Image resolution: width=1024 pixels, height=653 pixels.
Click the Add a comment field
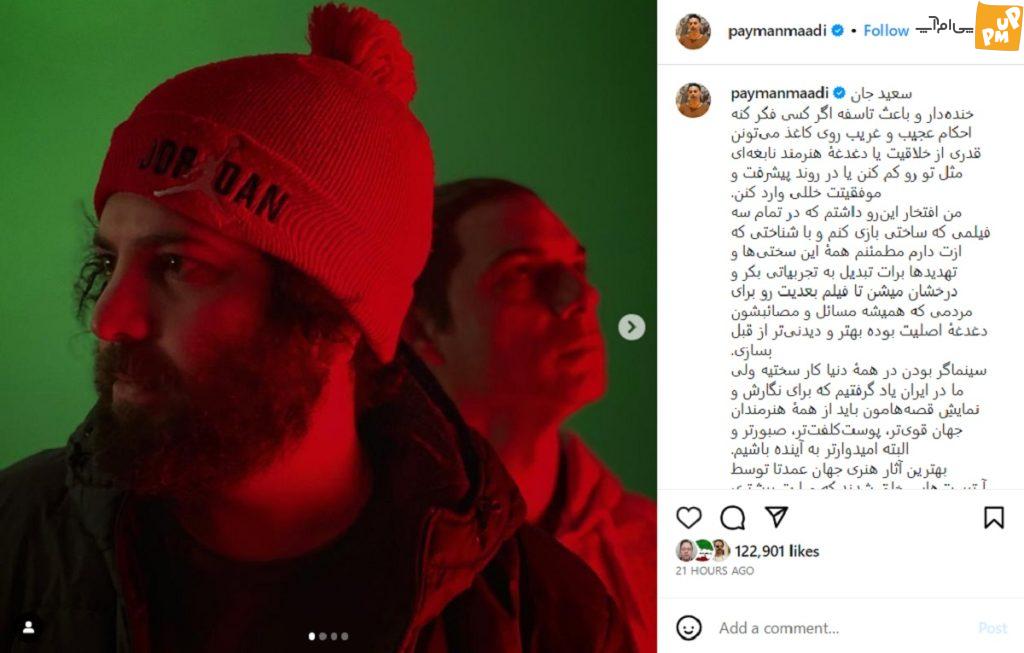(x=842, y=628)
